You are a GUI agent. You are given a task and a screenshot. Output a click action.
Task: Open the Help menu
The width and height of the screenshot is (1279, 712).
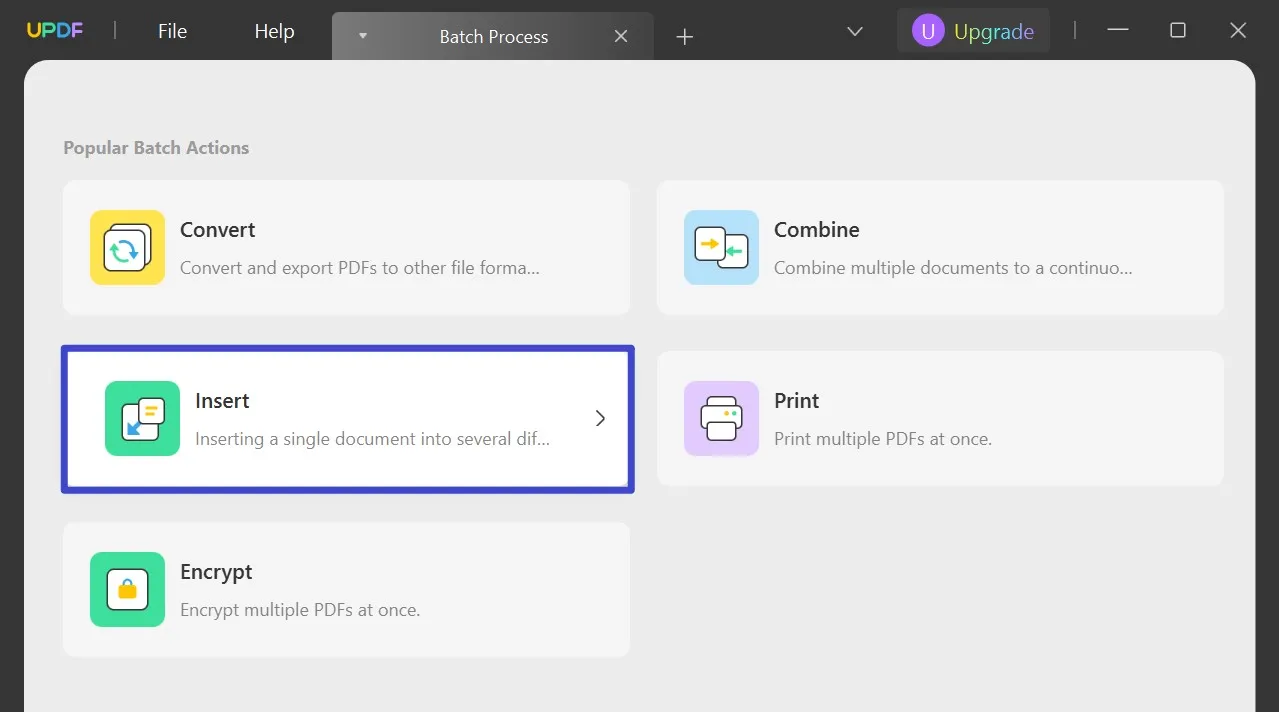coord(273,31)
